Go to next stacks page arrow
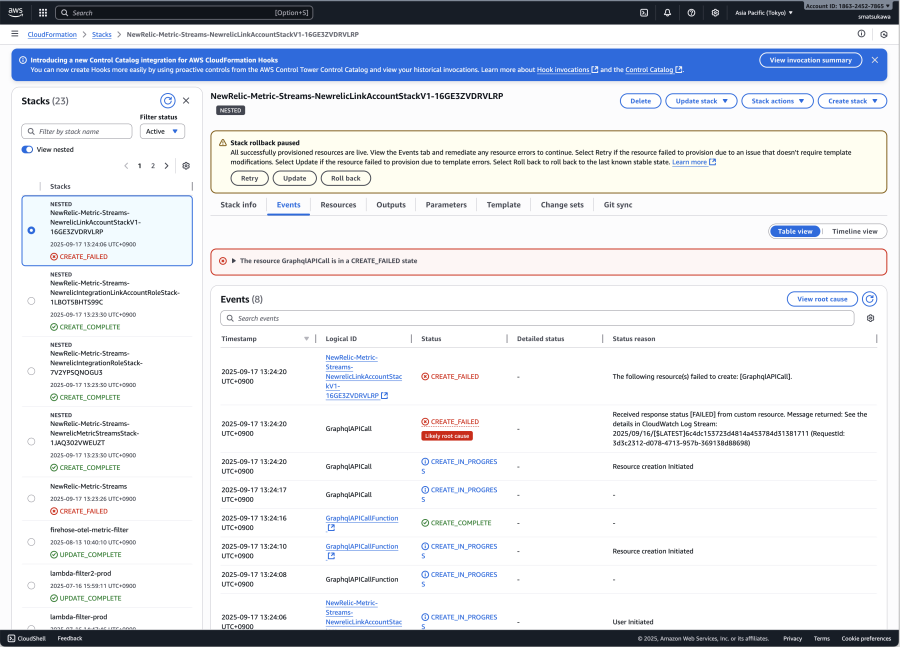900x647 pixels. pyautogui.click(x=166, y=166)
